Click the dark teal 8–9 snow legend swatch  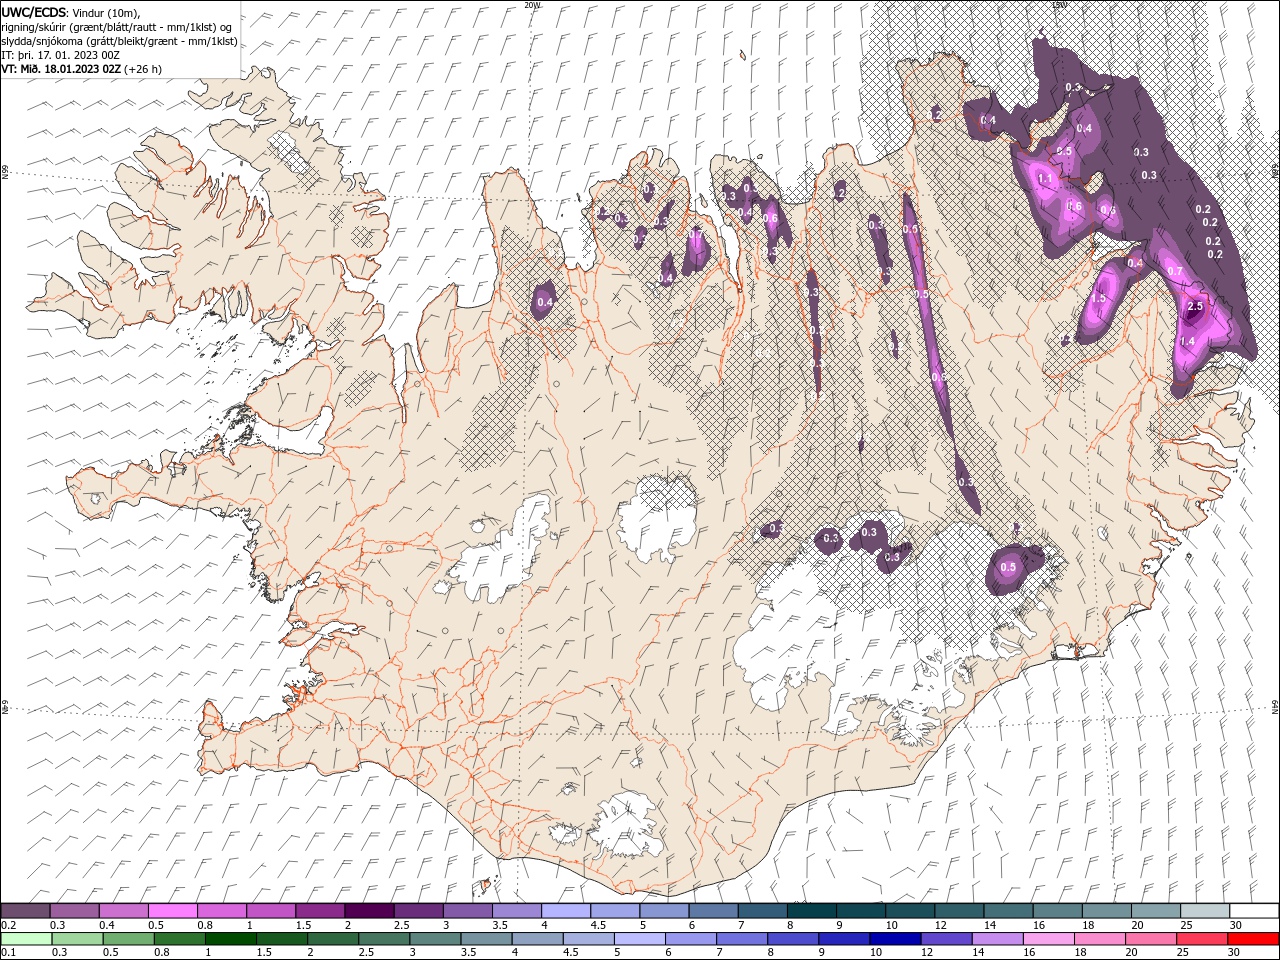(811, 911)
